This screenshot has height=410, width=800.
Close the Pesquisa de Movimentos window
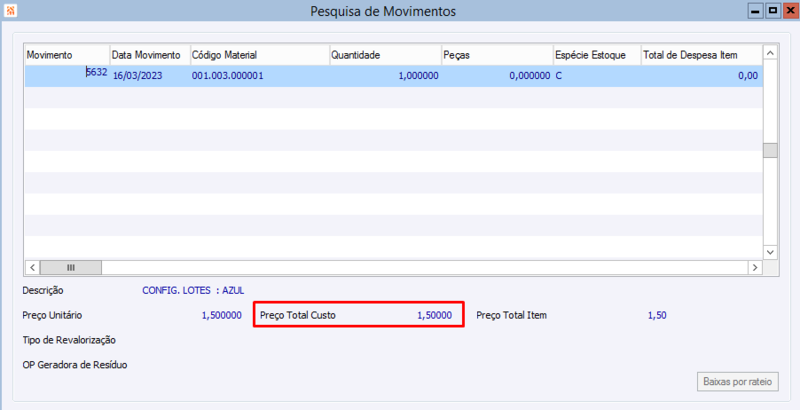coord(791,11)
